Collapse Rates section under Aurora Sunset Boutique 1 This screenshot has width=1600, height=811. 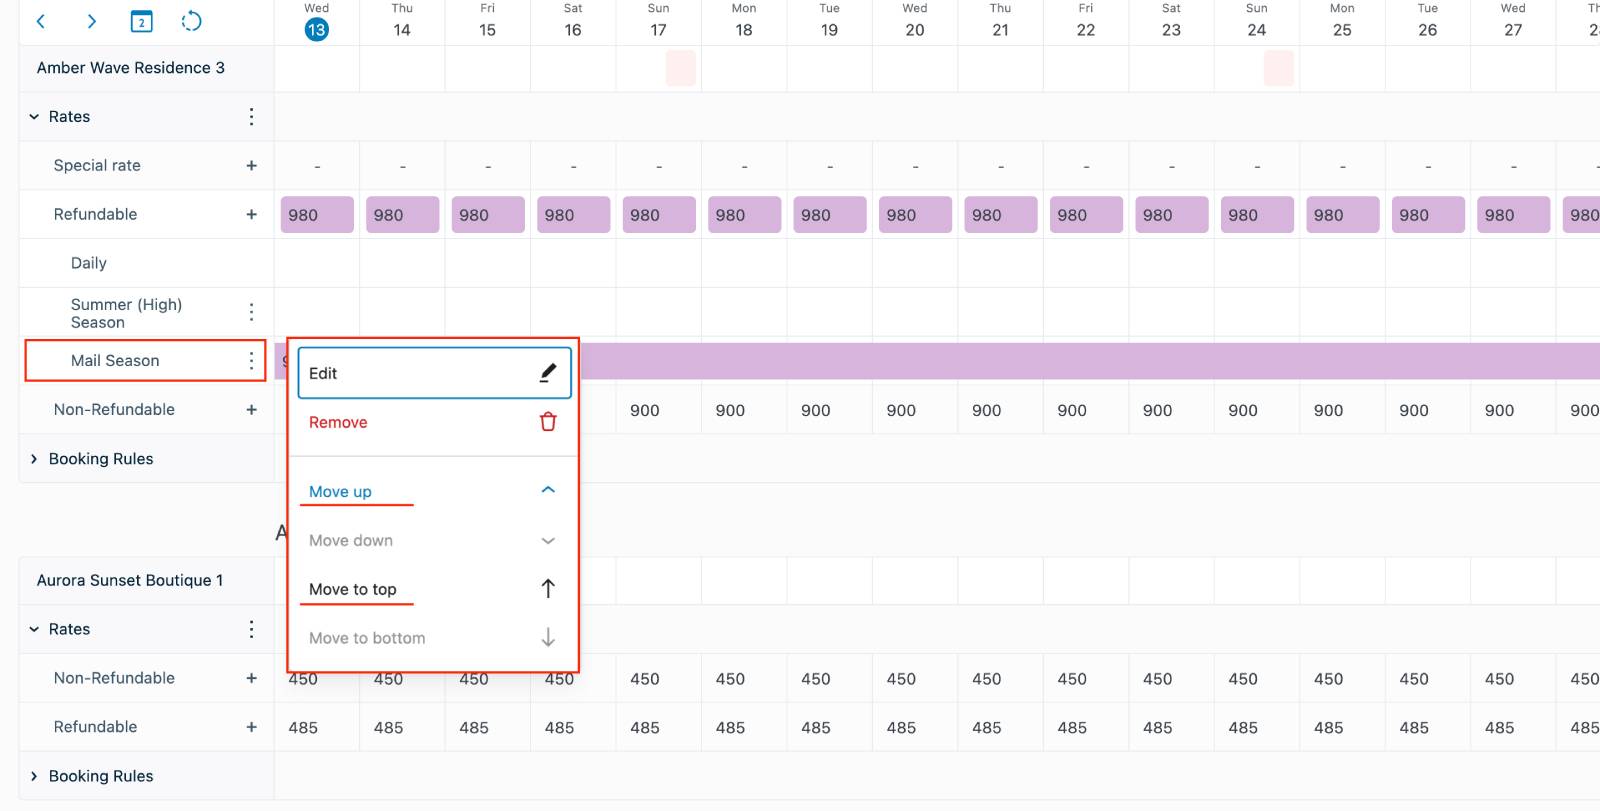[34, 629]
